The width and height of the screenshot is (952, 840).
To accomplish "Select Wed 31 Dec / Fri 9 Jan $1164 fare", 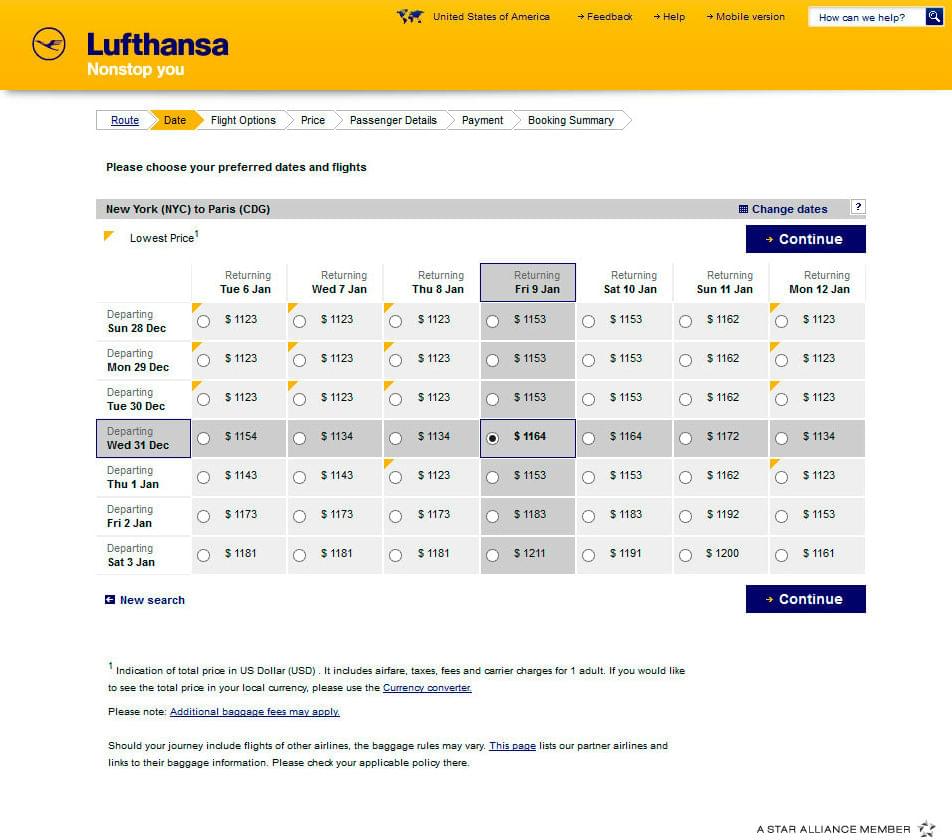I will (x=492, y=438).
